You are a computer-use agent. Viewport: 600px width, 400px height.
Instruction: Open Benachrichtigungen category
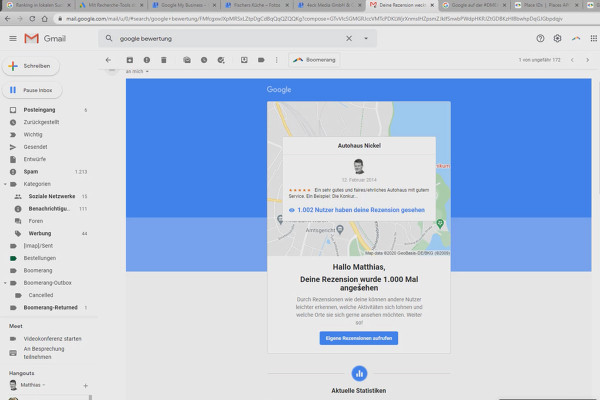point(48,209)
